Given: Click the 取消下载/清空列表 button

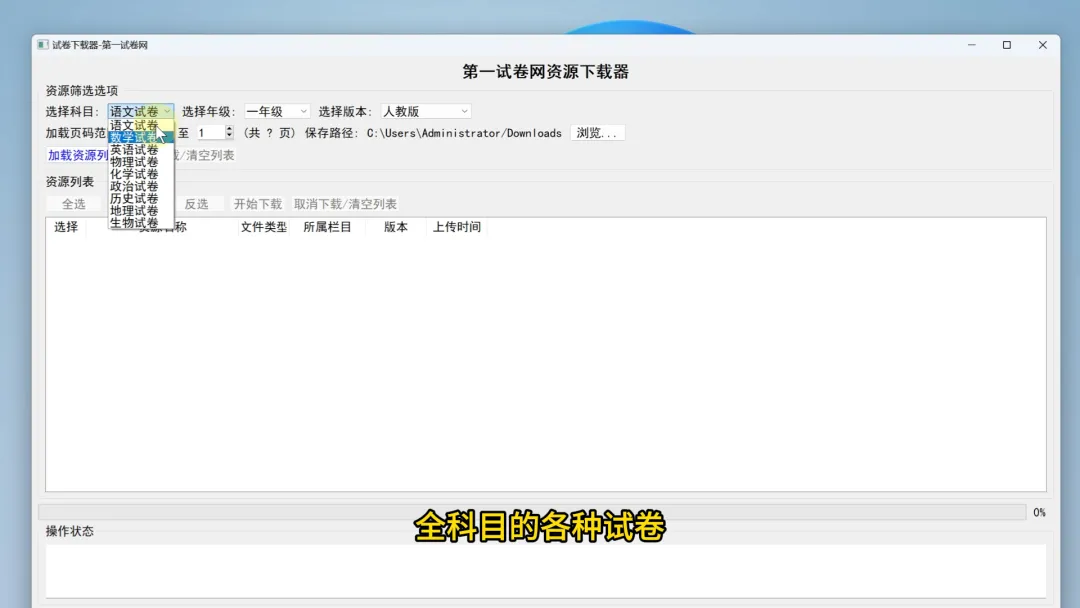Looking at the screenshot, I should pos(345,205).
